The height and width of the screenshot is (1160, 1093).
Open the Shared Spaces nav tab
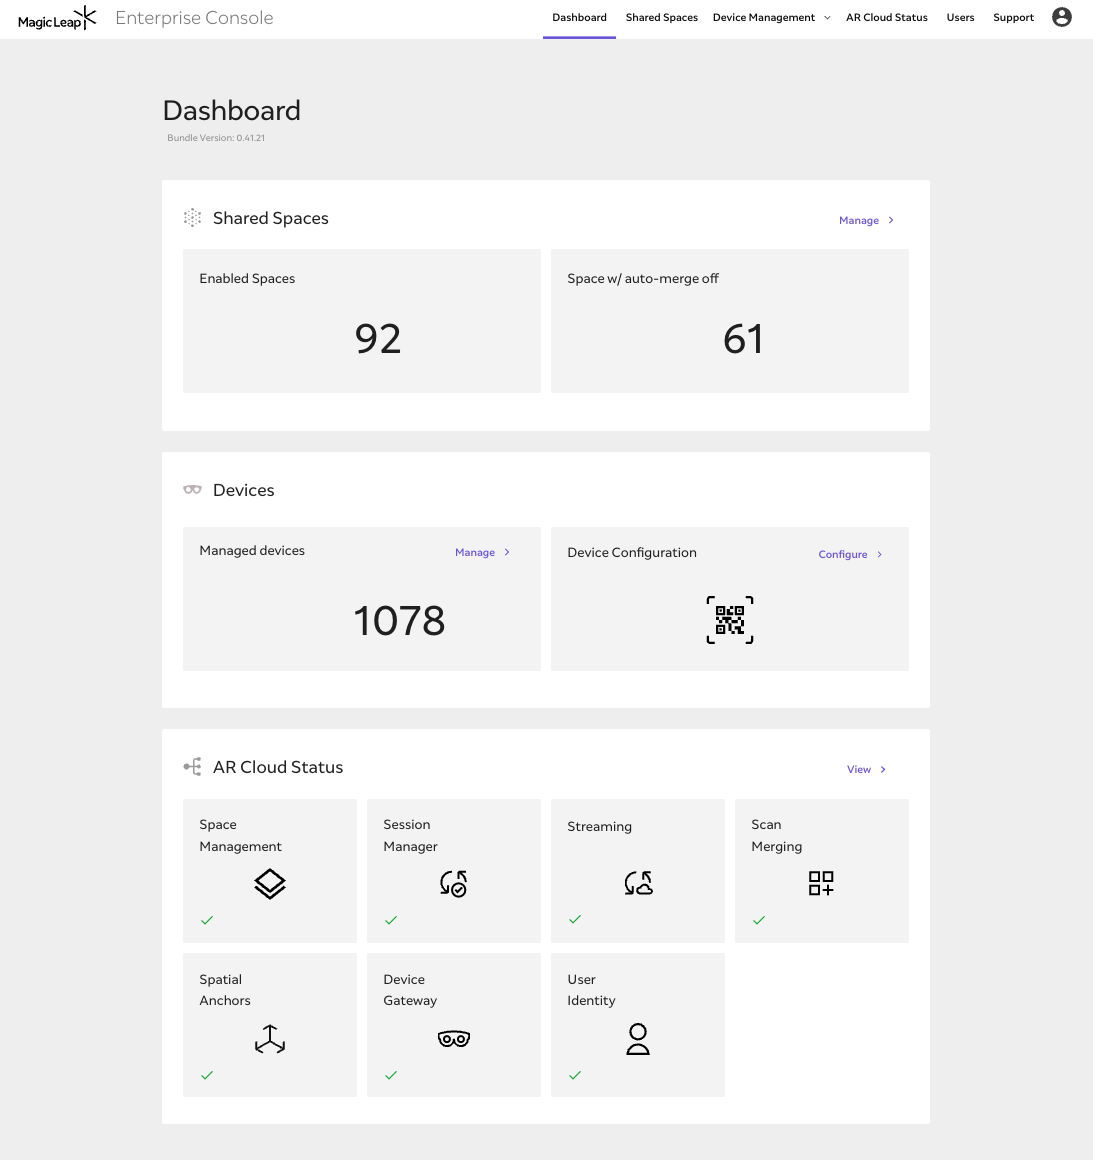point(662,18)
